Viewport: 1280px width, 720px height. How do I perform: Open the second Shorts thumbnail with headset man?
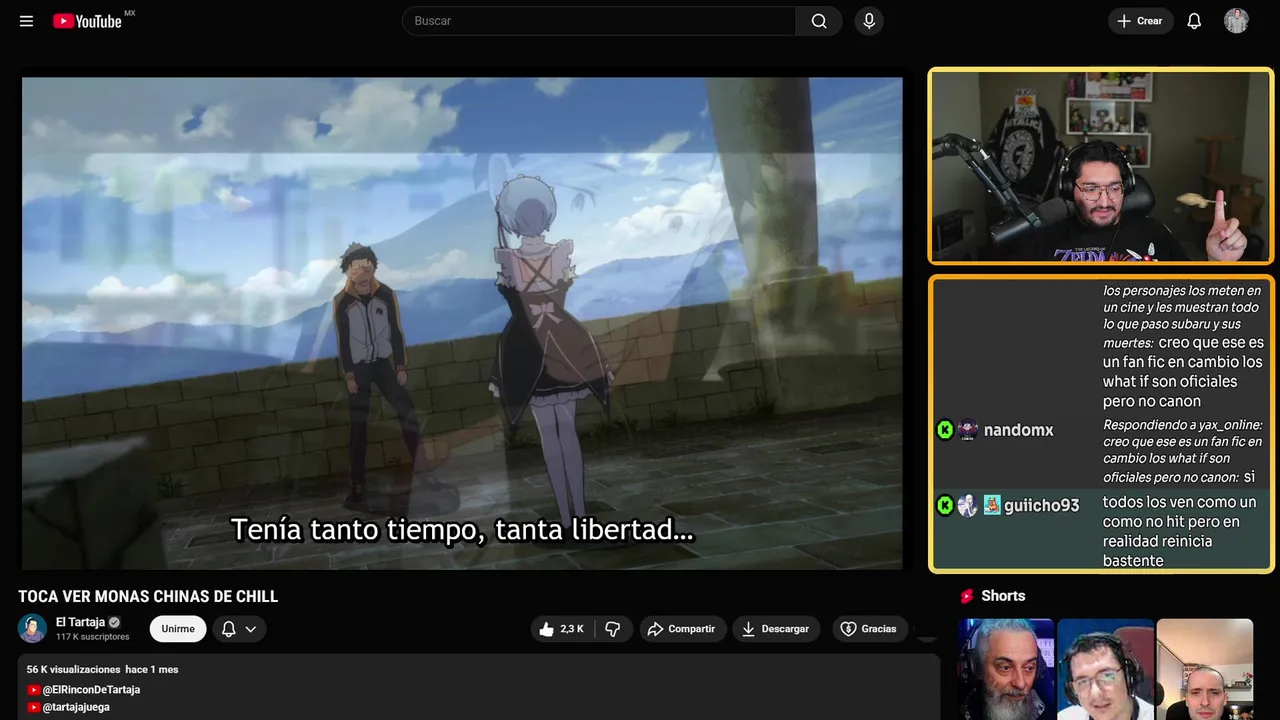pyautogui.click(x=1105, y=669)
